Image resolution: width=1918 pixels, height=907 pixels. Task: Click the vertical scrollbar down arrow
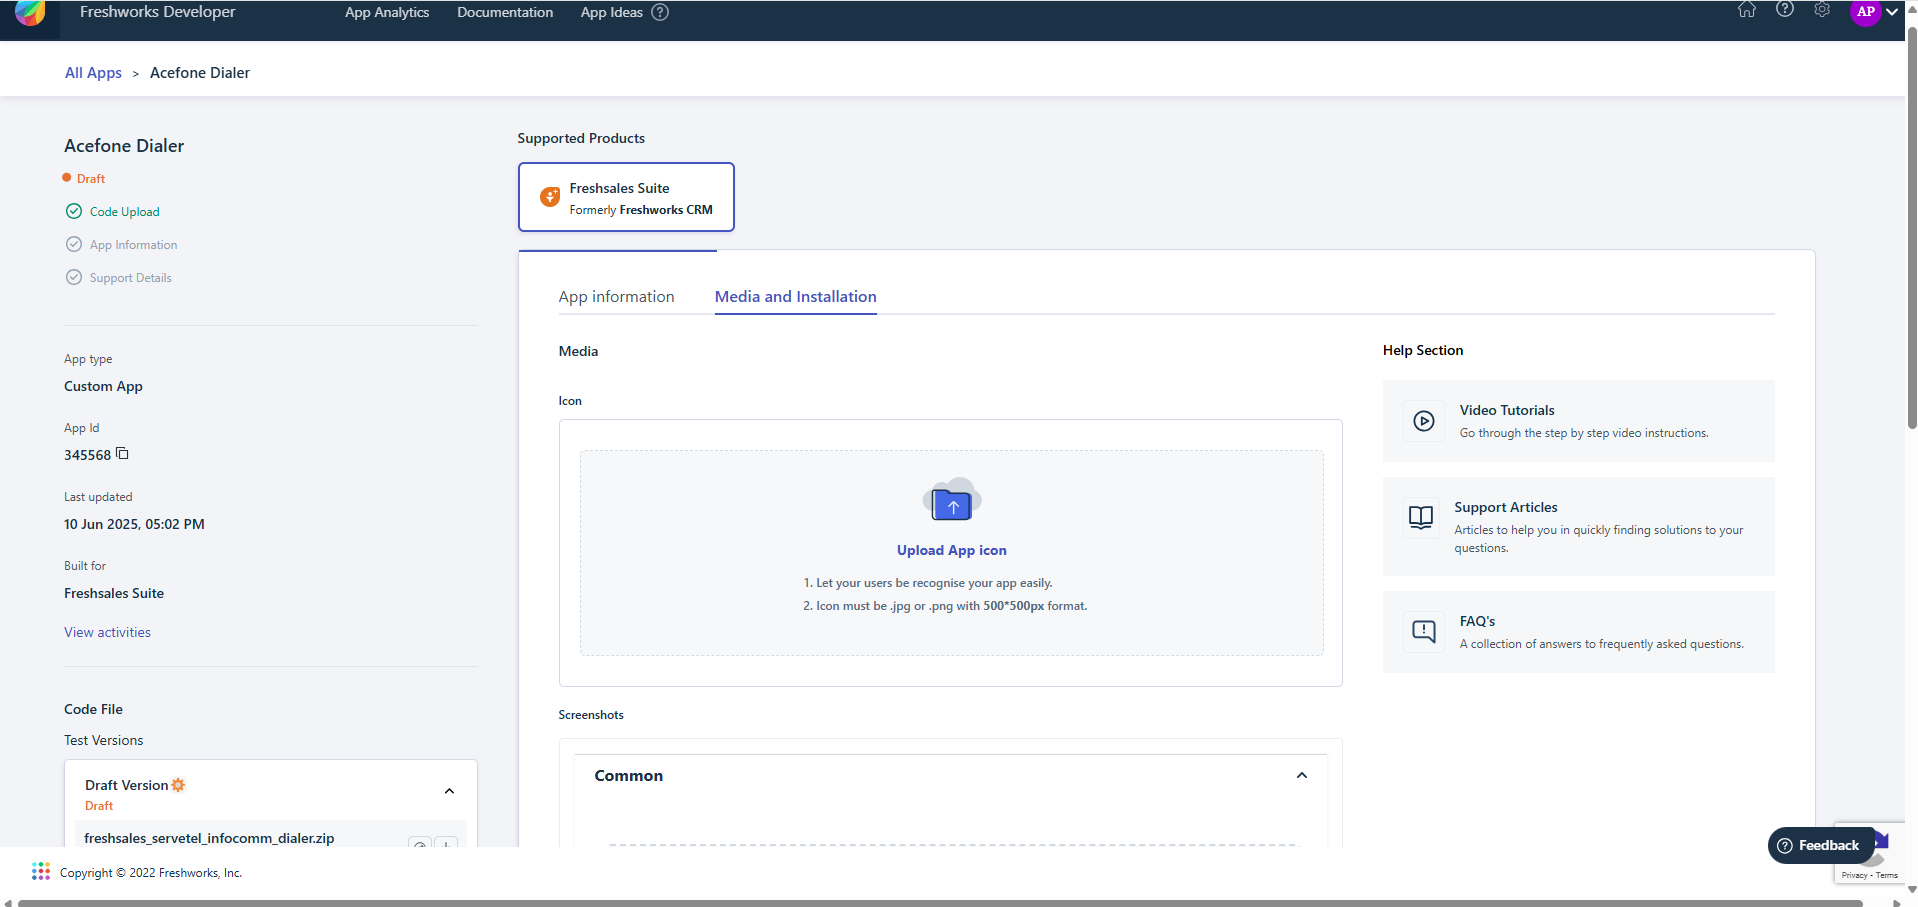click(1912, 889)
